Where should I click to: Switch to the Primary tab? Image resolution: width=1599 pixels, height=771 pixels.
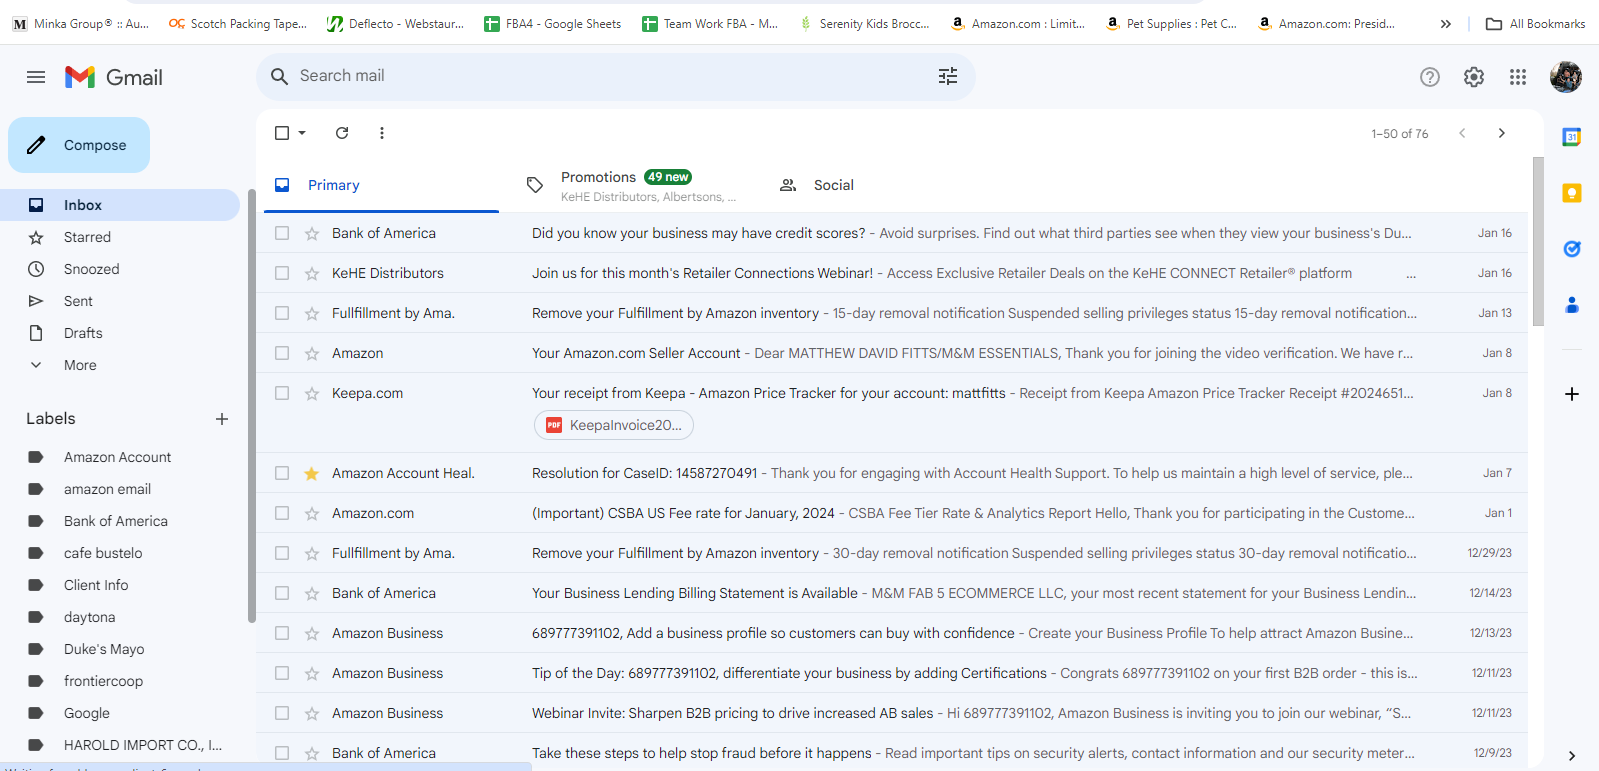point(381,185)
